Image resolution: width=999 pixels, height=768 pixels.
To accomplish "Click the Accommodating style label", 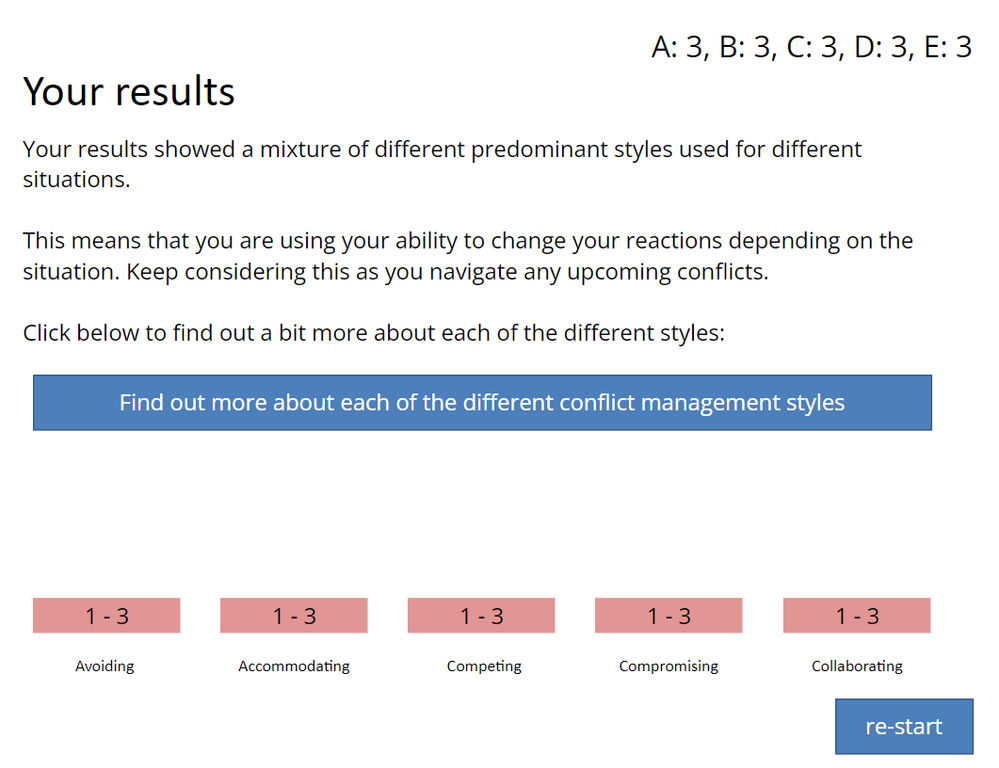I will pyautogui.click(x=294, y=666).
